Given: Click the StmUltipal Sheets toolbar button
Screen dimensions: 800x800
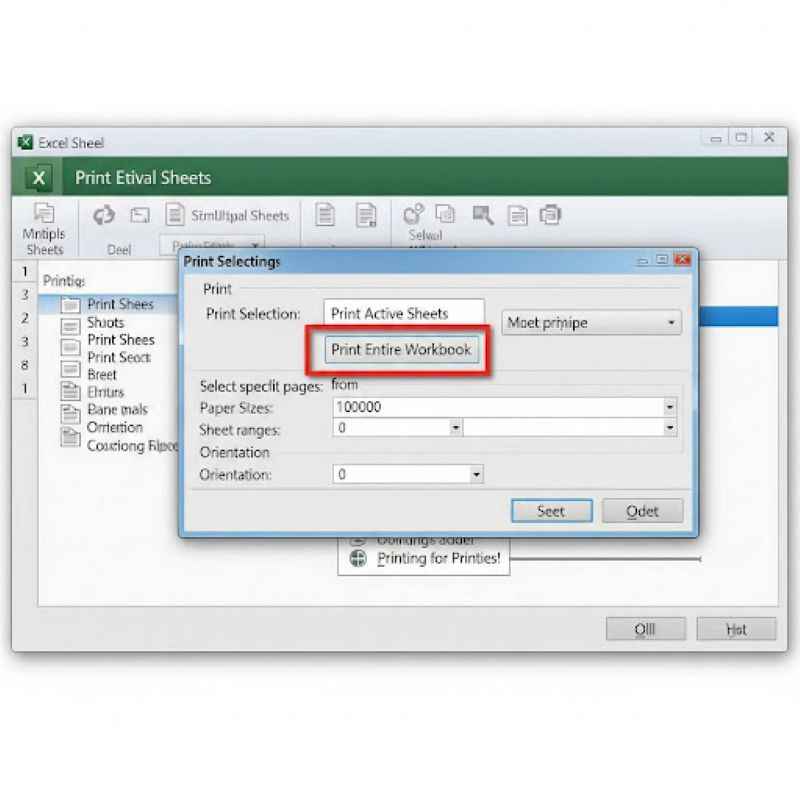Looking at the screenshot, I should [x=228, y=215].
